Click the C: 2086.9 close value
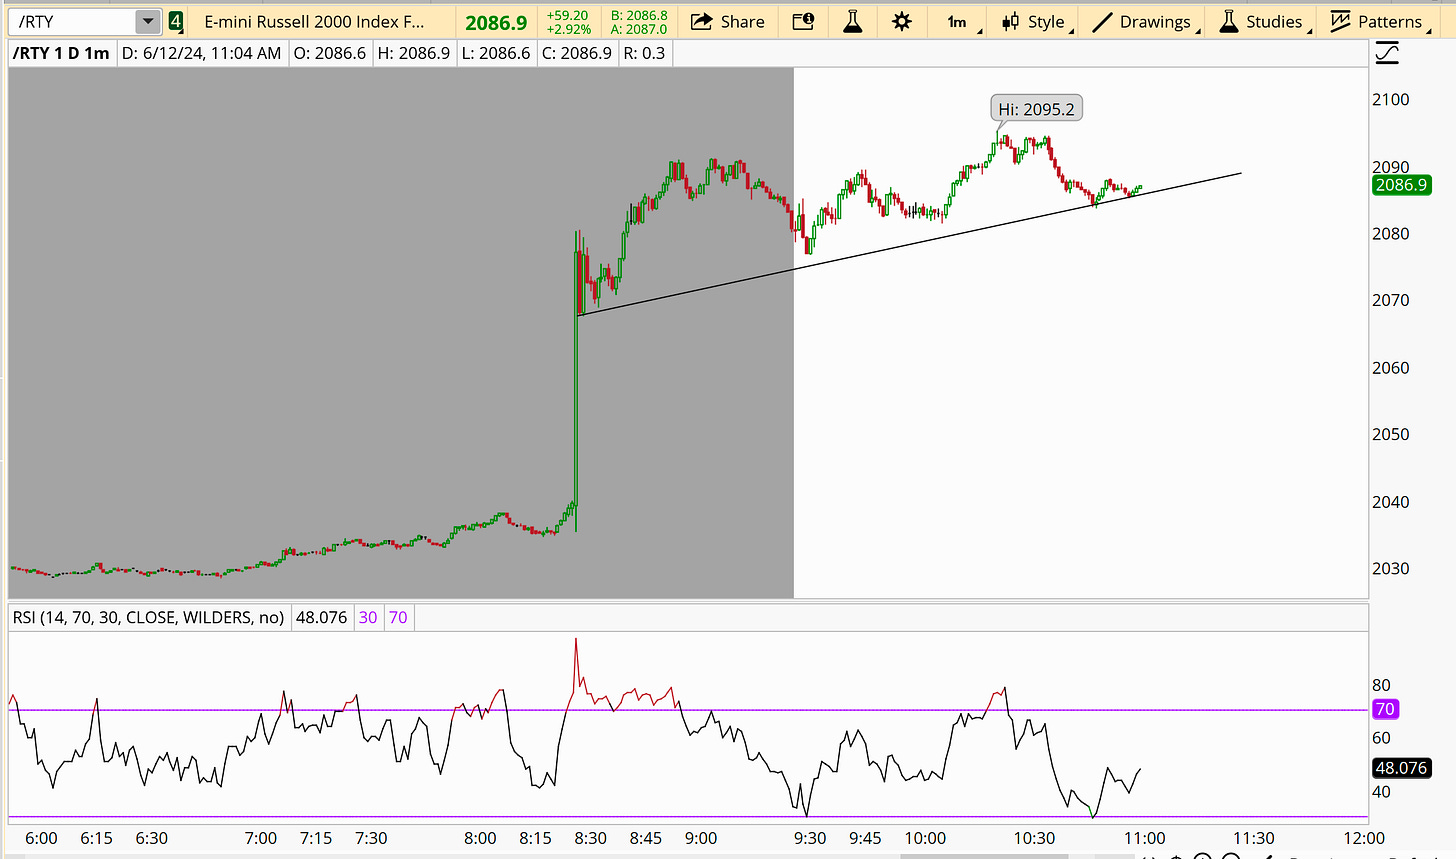The width and height of the screenshot is (1456, 859). coord(577,53)
